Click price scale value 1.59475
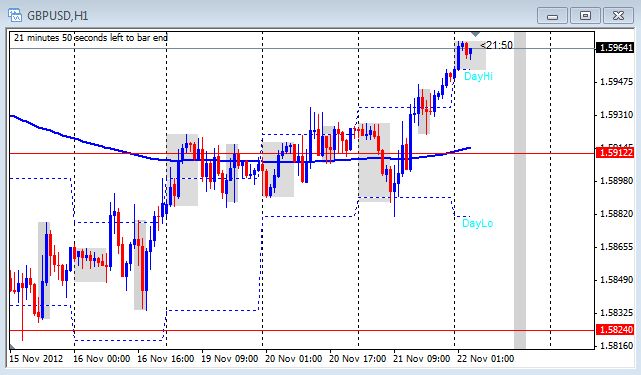The height and width of the screenshot is (375, 641). point(616,82)
